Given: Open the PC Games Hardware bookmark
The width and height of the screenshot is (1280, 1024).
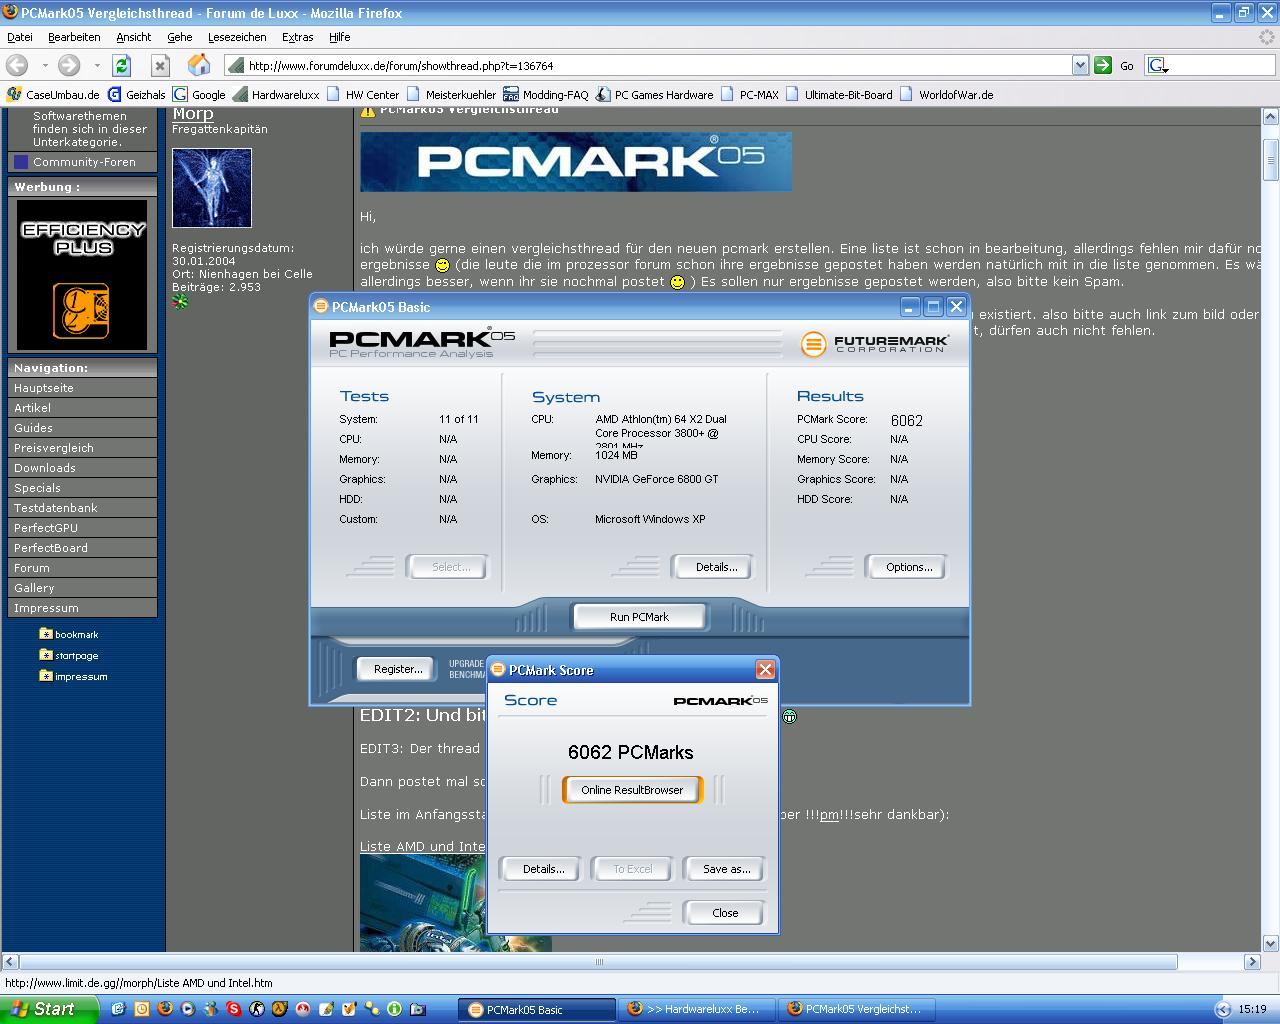Looking at the screenshot, I should (655, 95).
